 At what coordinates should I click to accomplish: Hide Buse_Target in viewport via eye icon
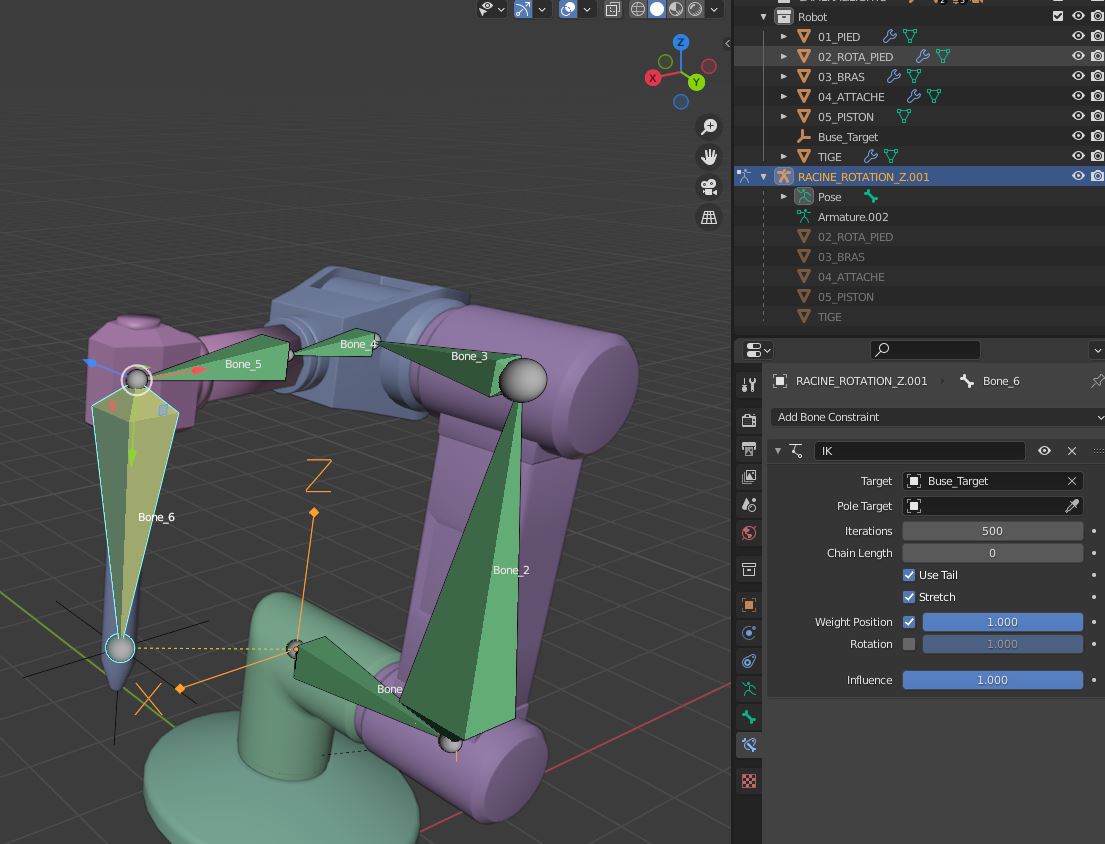point(1078,136)
